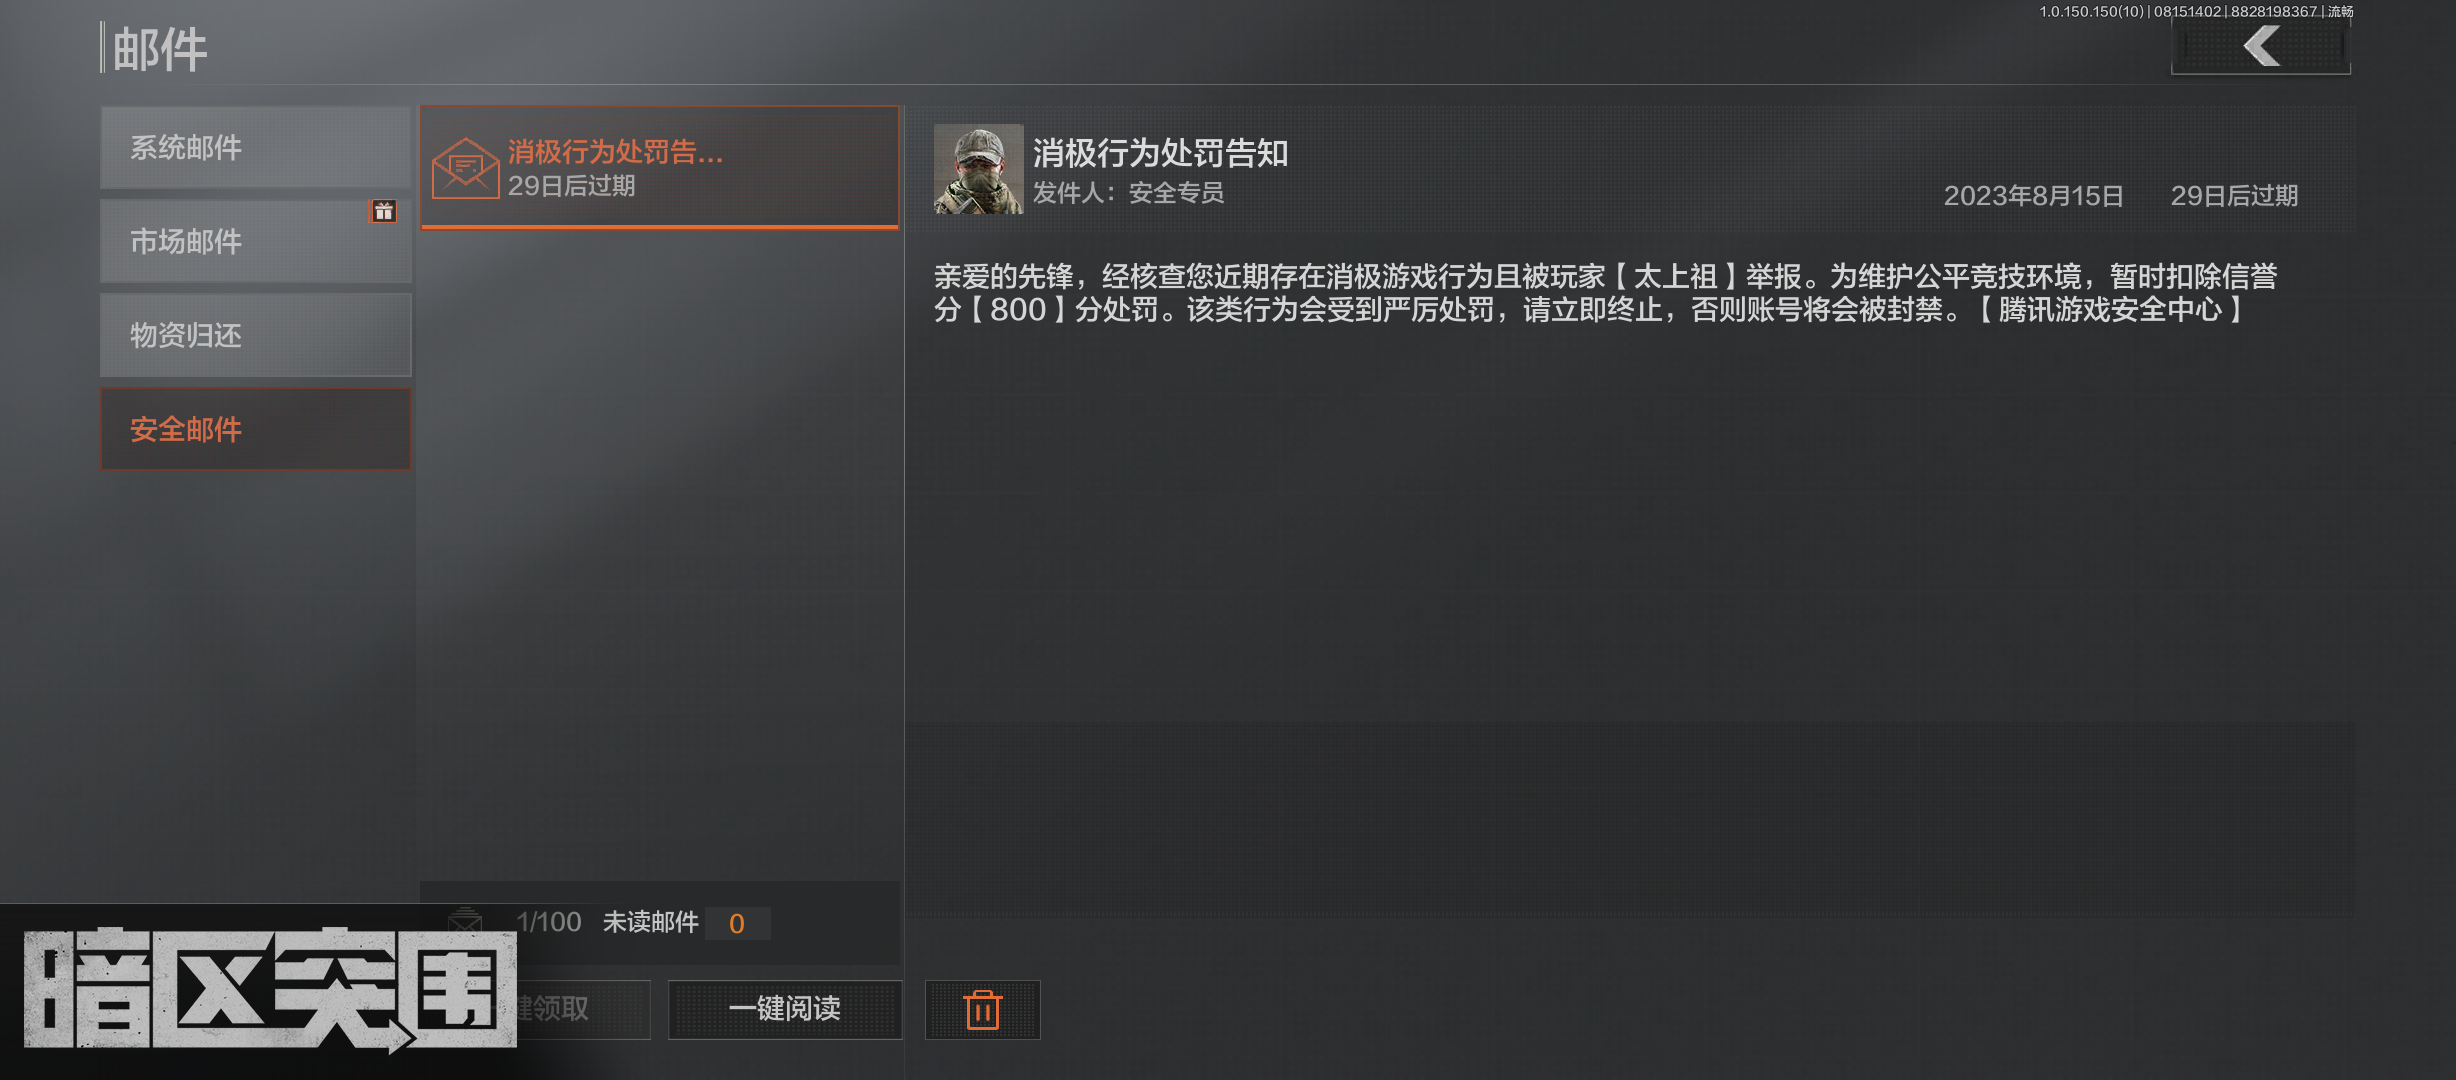Switch to the 市场邮件 tab
Screen dimensions: 2456x1080
point(256,241)
